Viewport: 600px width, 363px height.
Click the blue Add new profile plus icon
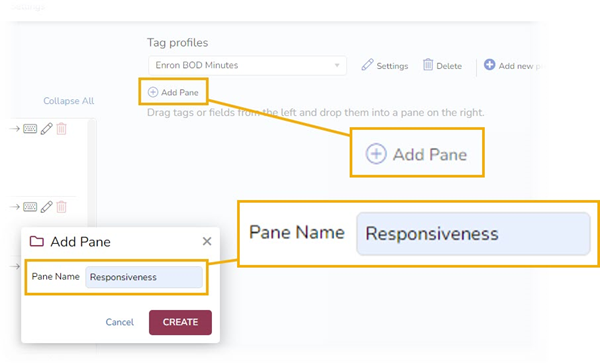tap(489, 65)
